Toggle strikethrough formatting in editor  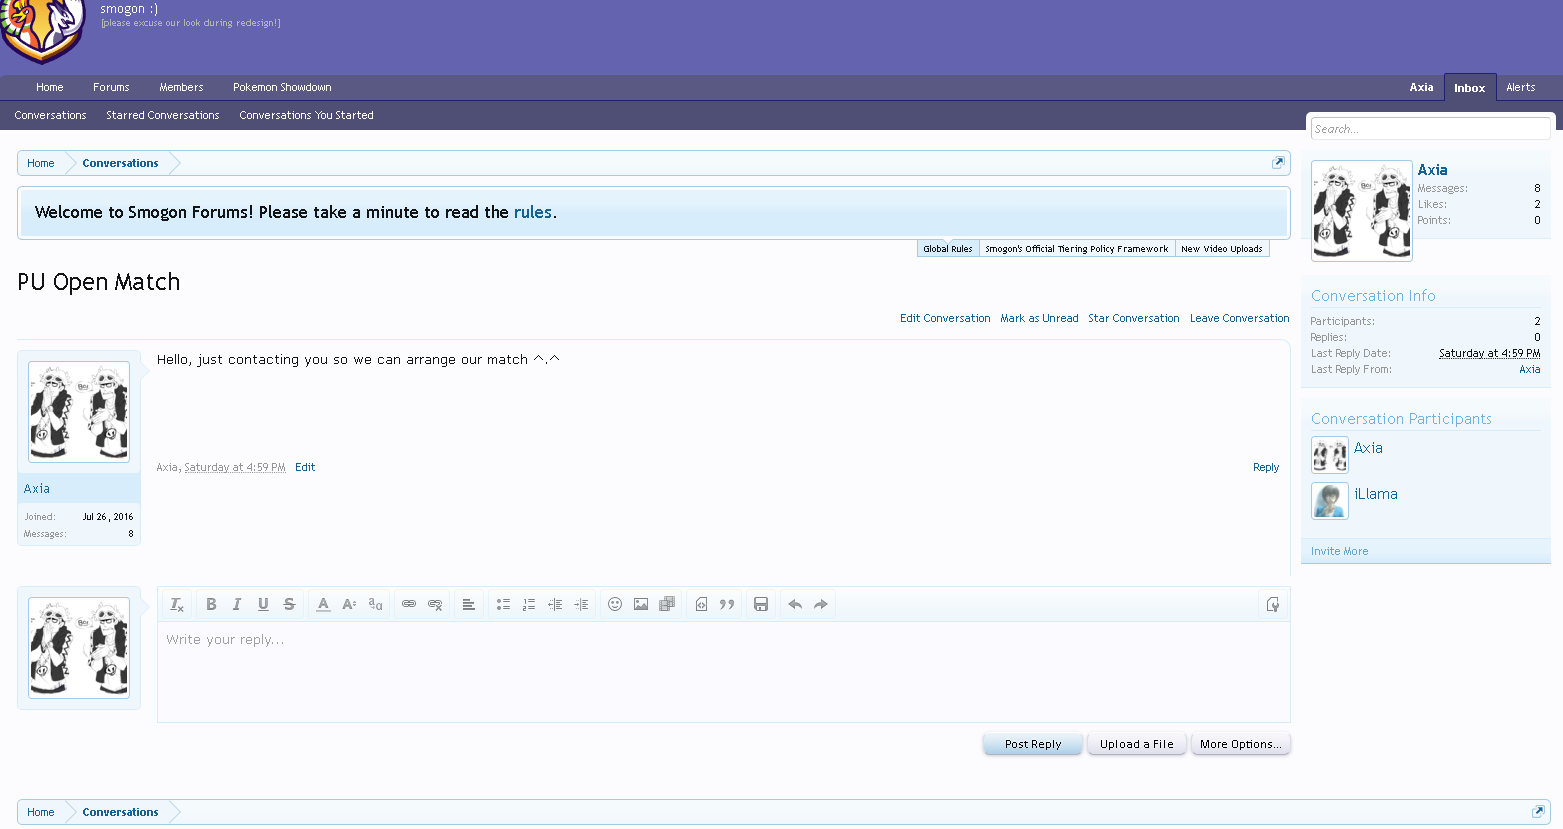tap(289, 604)
